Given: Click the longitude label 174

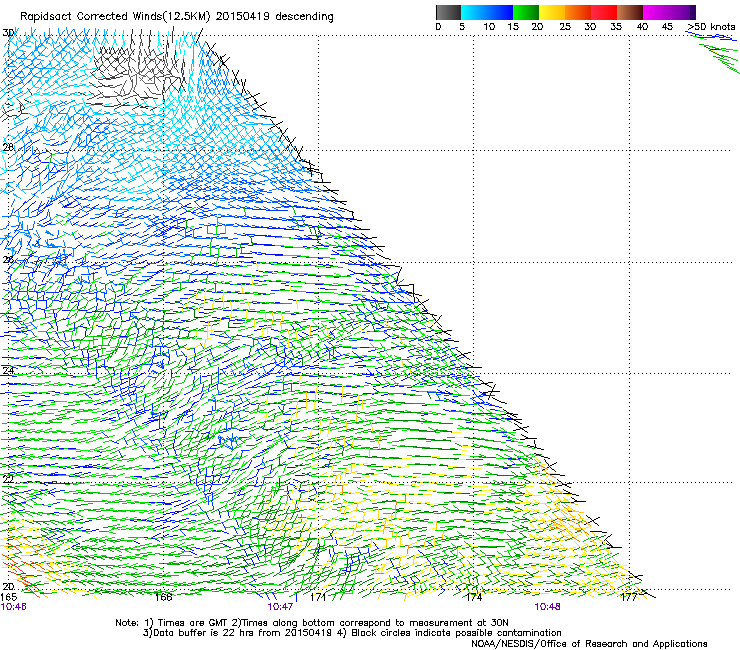Looking at the screenshot, I should tap(474, 597).
